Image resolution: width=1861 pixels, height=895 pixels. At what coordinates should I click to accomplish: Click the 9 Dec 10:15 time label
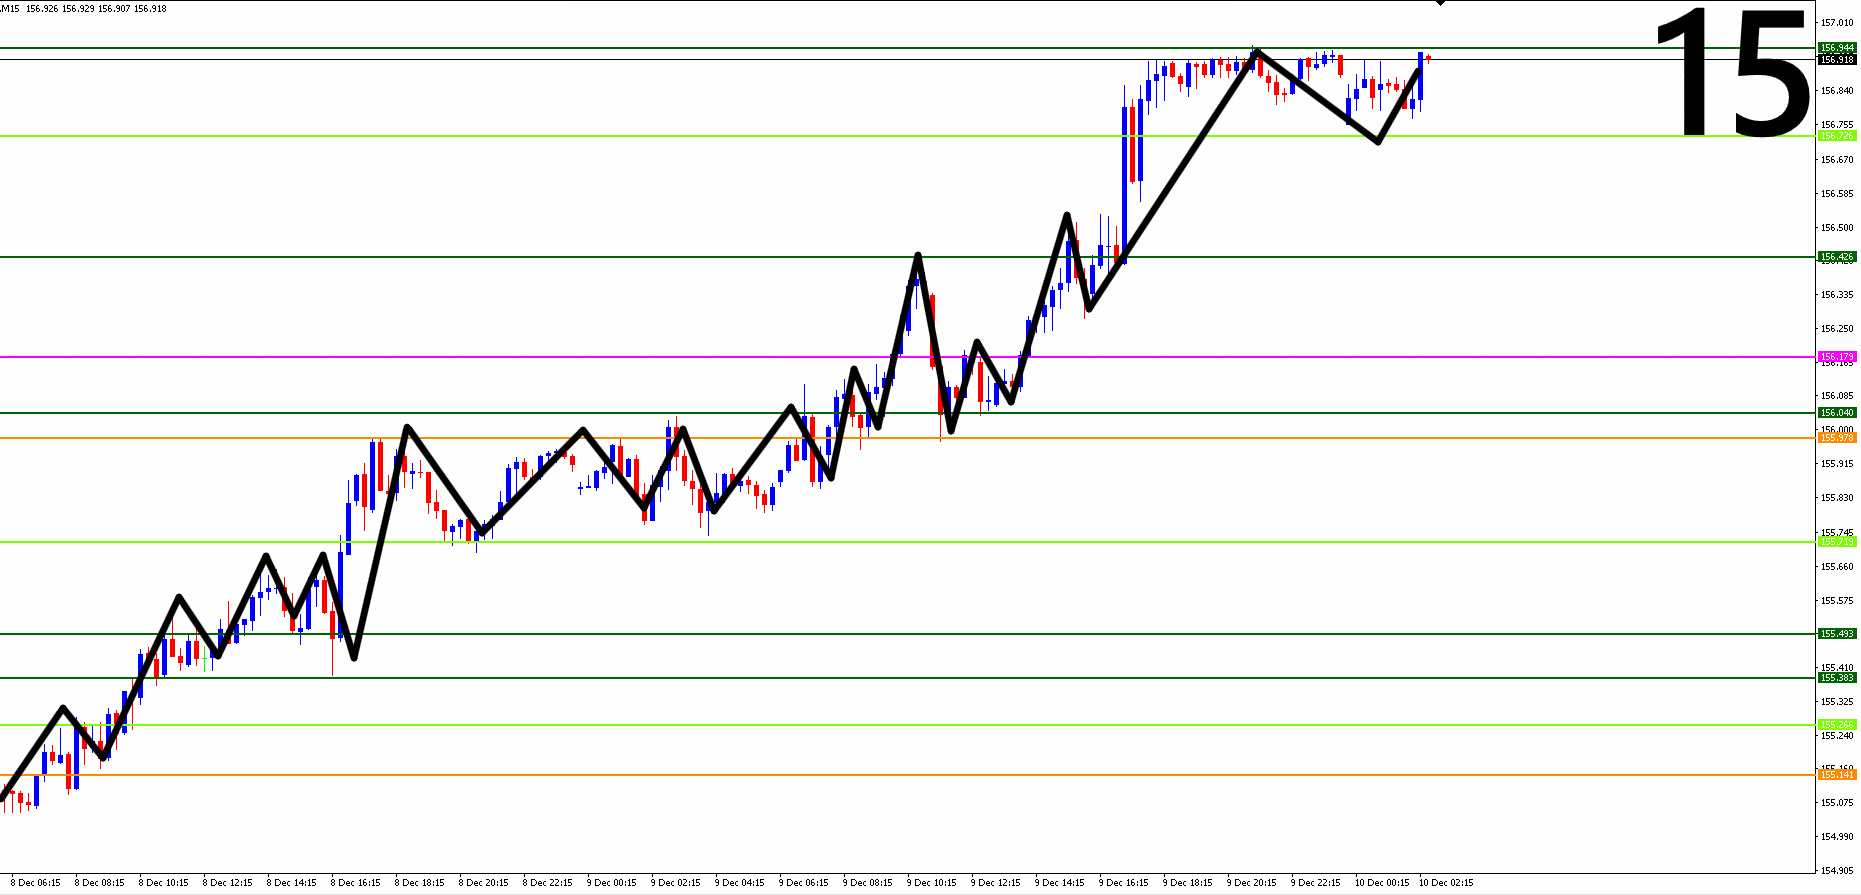click(x=932, y=883)
